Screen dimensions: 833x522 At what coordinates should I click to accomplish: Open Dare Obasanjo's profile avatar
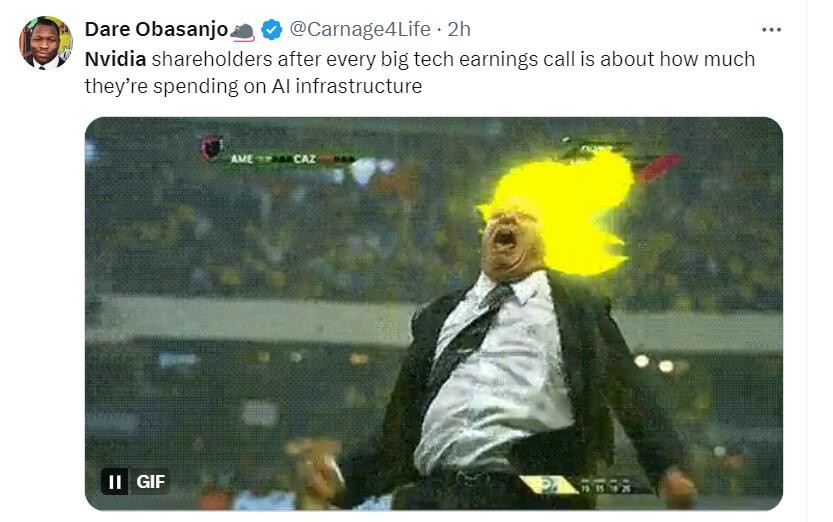(x=46, y=42)
